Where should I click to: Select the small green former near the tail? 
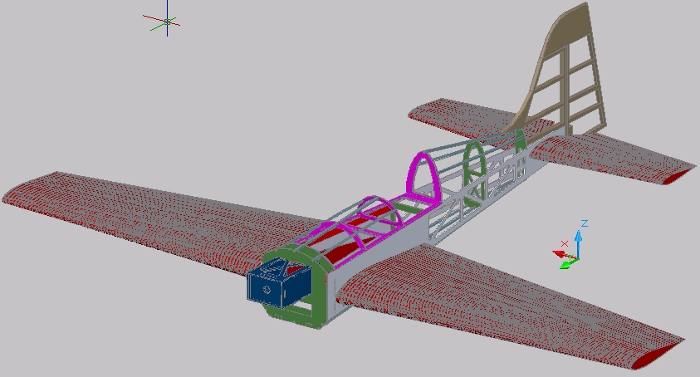pyautogui.click(x=520, y=142)
